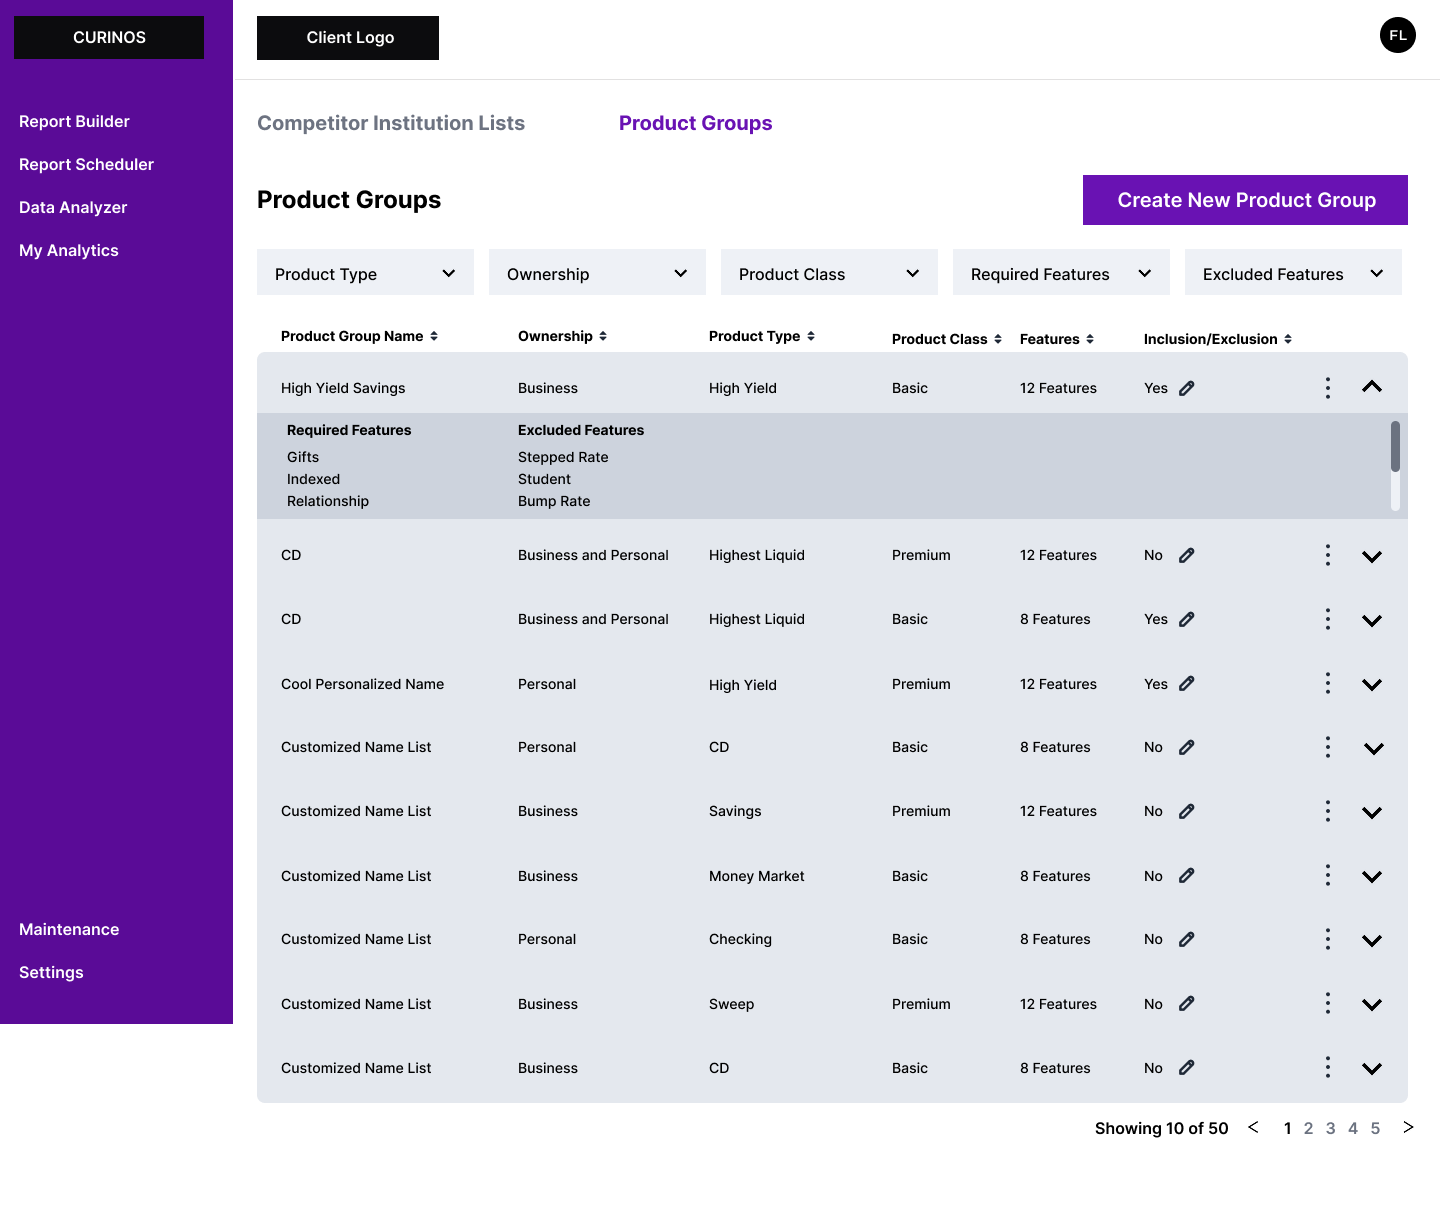Expand the Cool Personalized Name row
Image resolution: width=1440 pixels, height=1213 pixels.
click(x=1372, y=685)
